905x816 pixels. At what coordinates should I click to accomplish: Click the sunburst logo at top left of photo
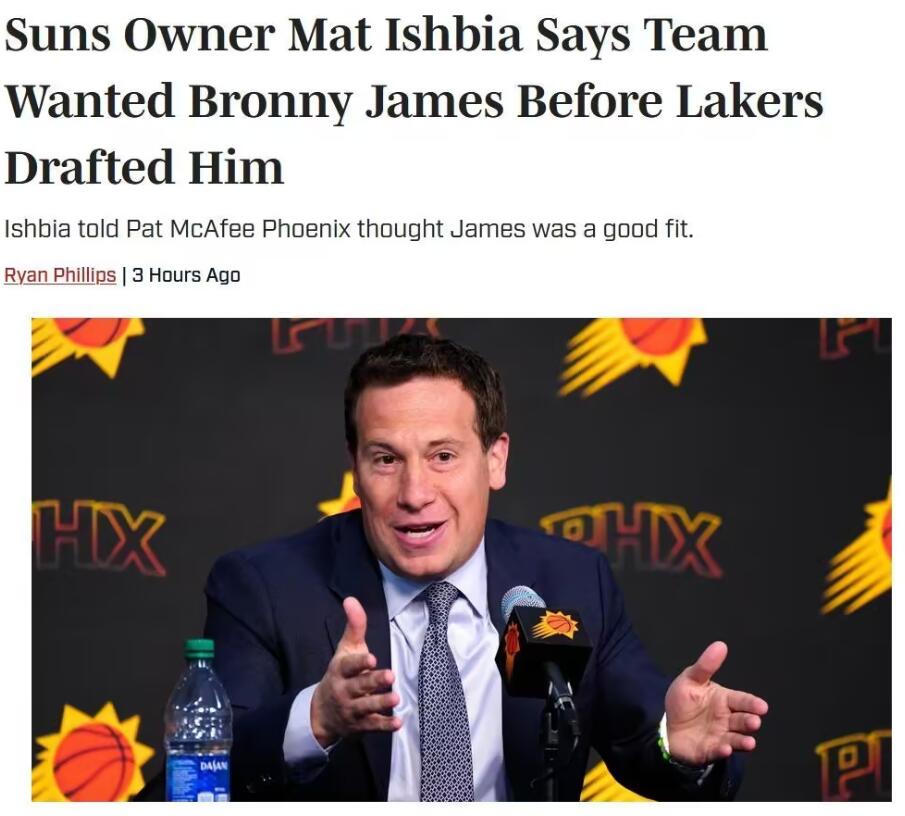(87, 344)
